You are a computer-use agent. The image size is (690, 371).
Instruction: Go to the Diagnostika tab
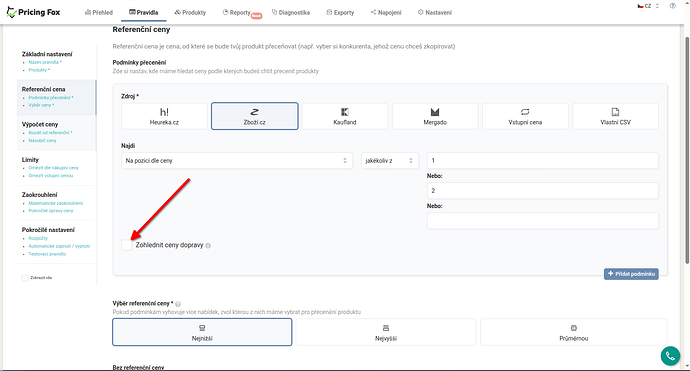coord(291,12)
